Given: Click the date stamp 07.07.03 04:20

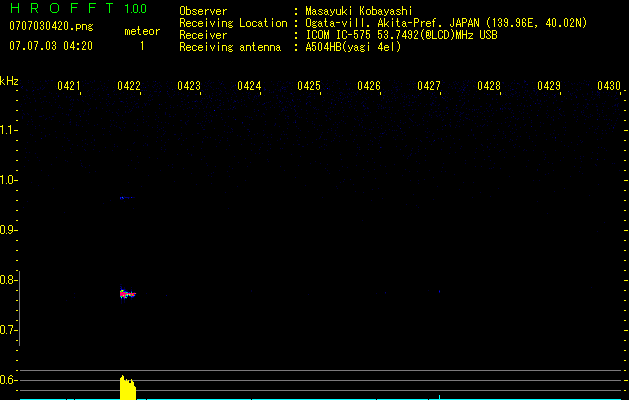Looking at the screenshot, I should click(x=51, y=46).
